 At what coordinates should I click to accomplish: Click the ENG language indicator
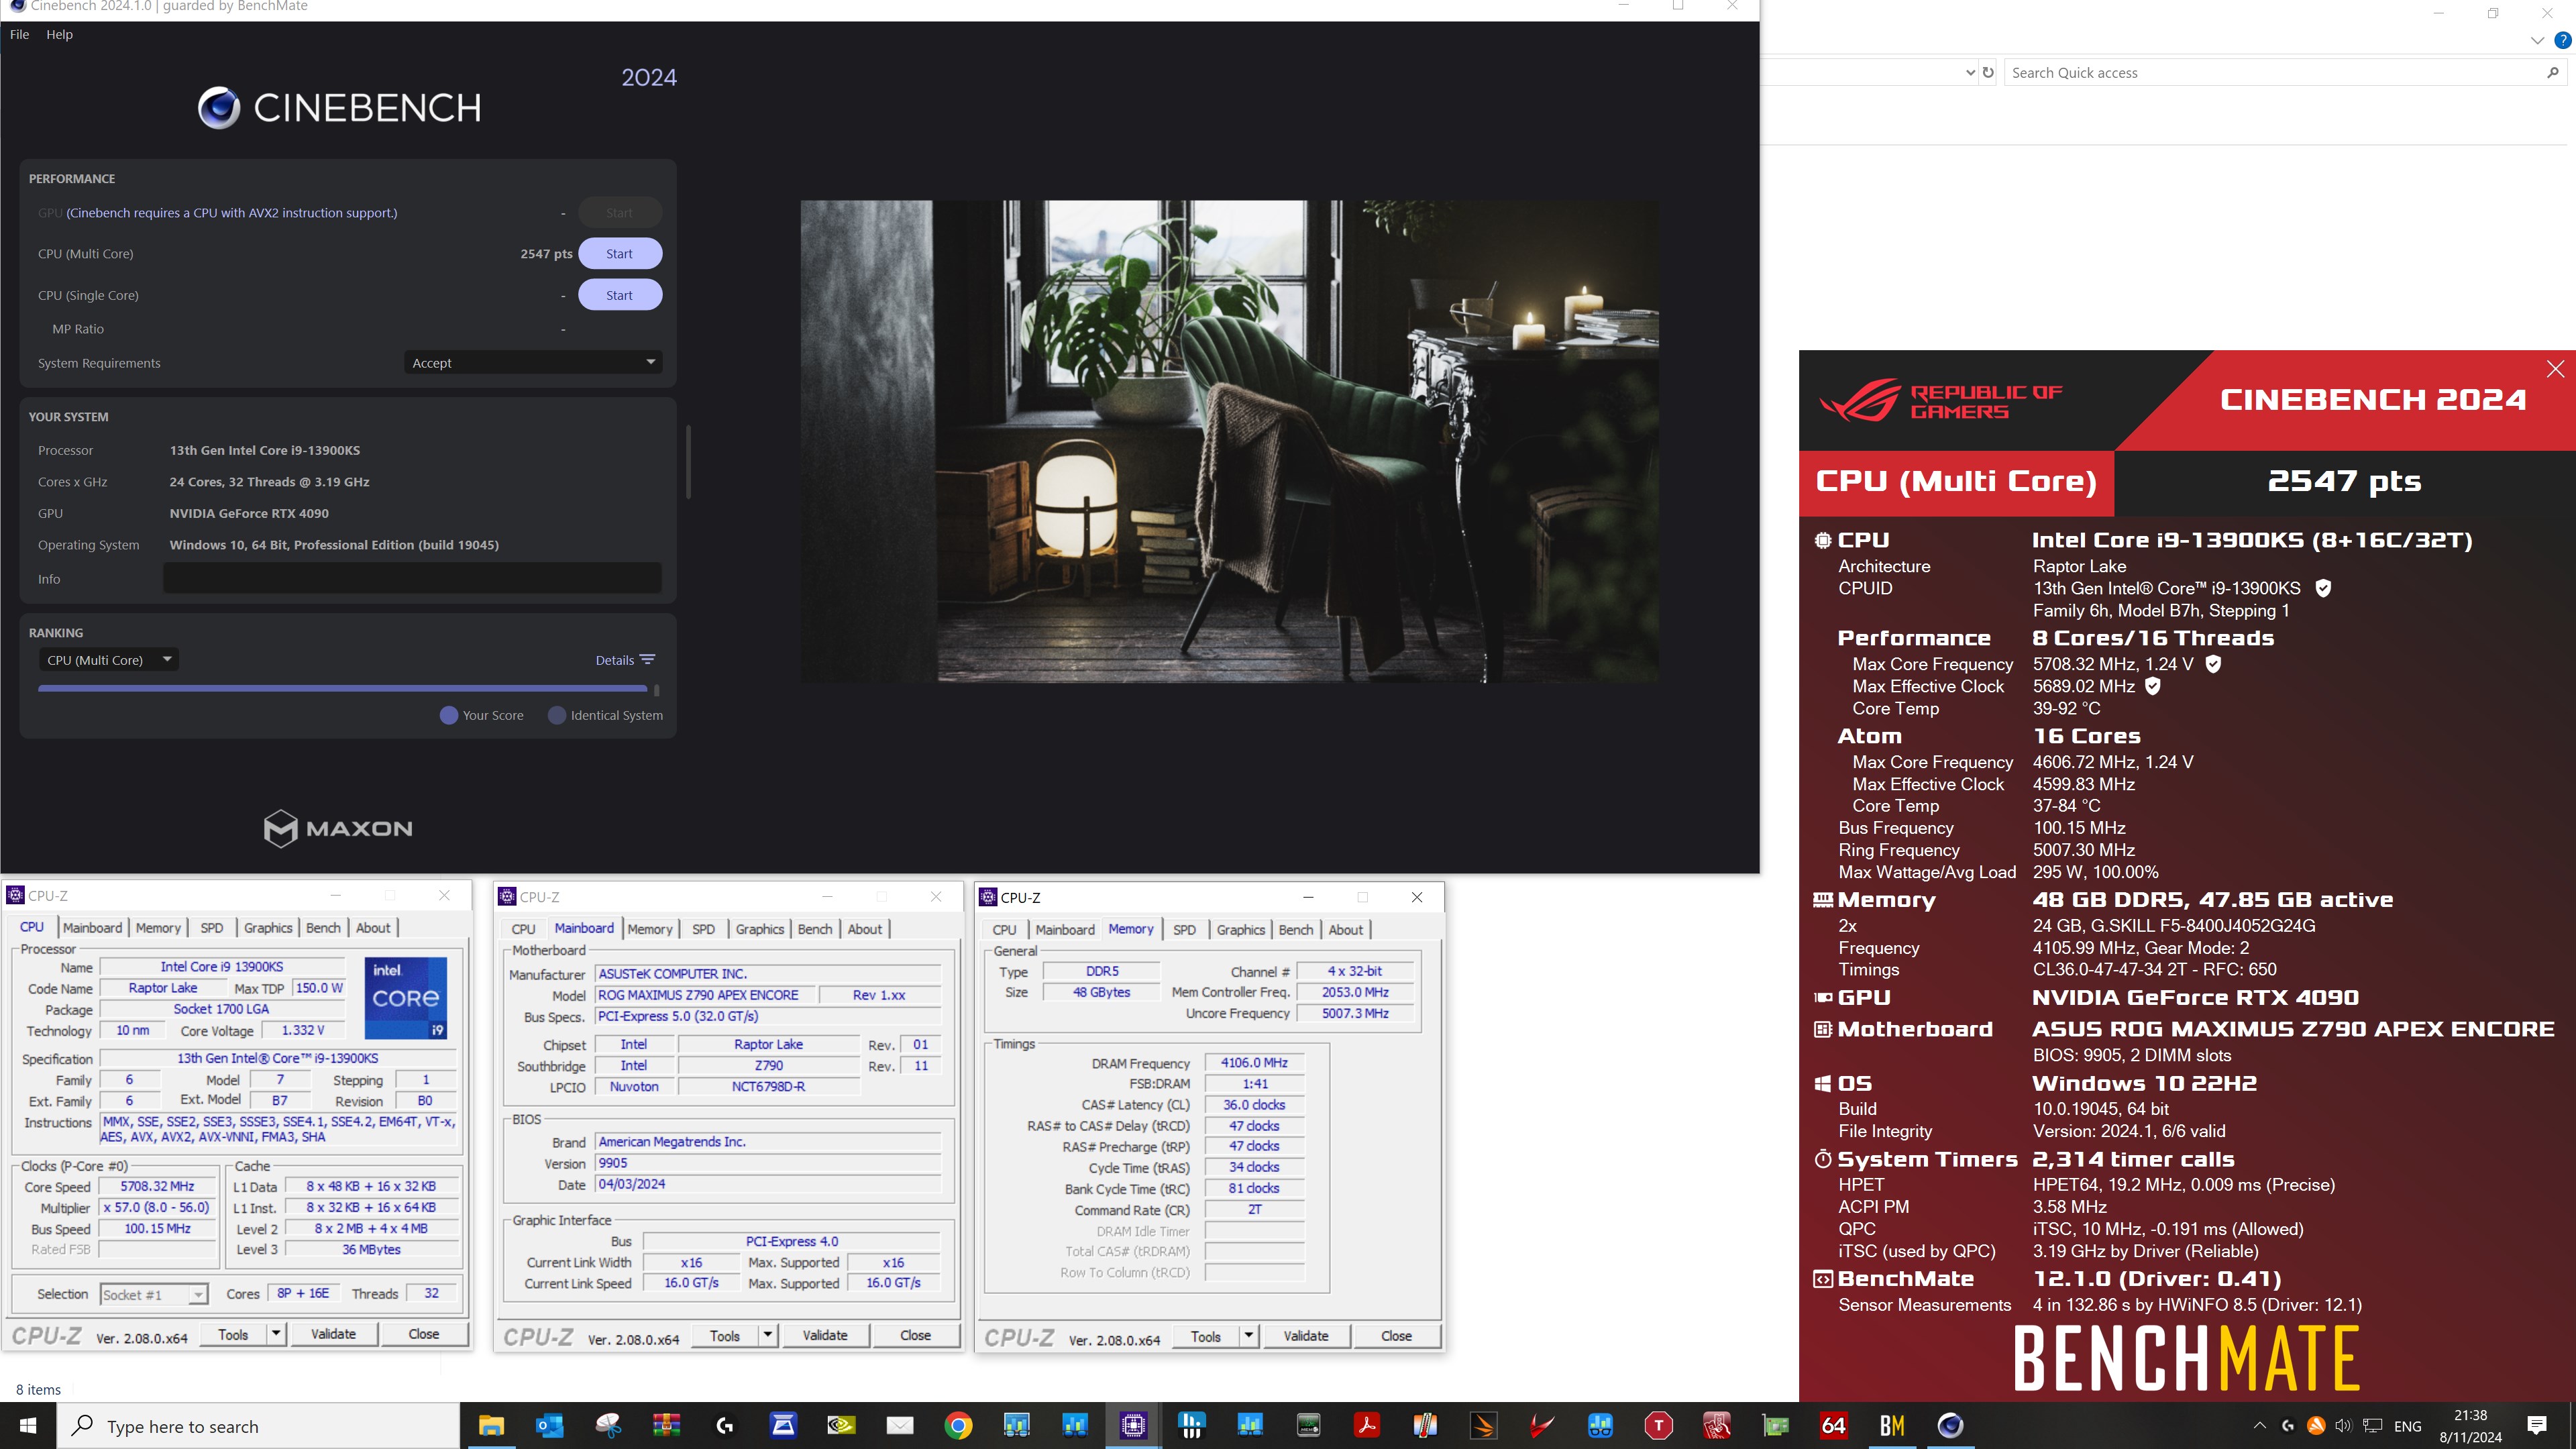click(2408, 1426)
